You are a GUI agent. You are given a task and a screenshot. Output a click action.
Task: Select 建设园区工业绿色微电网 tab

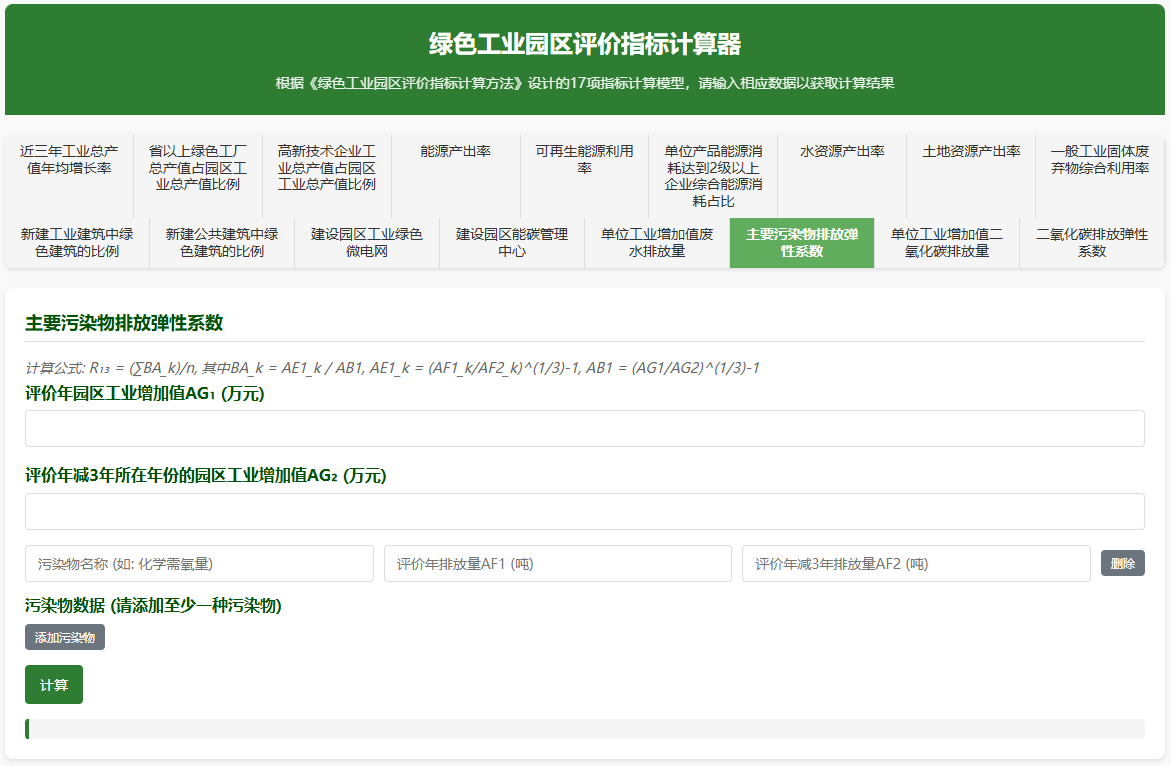[x=366, y=243]
